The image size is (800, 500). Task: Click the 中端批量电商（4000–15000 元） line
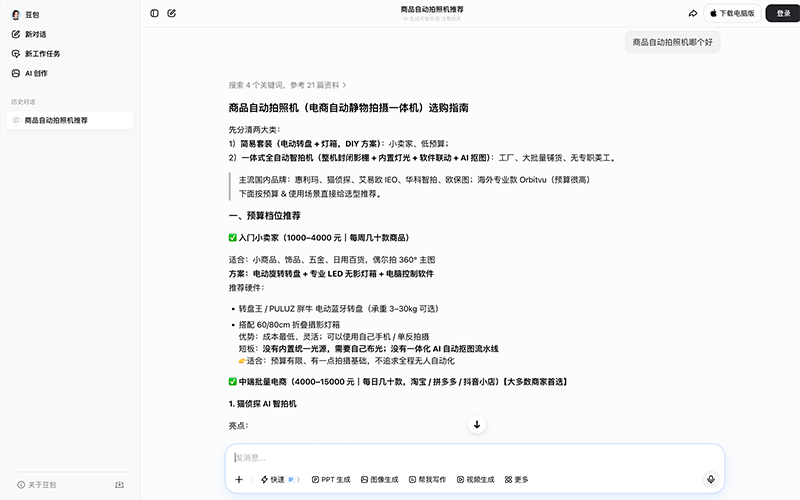point(398,382)
